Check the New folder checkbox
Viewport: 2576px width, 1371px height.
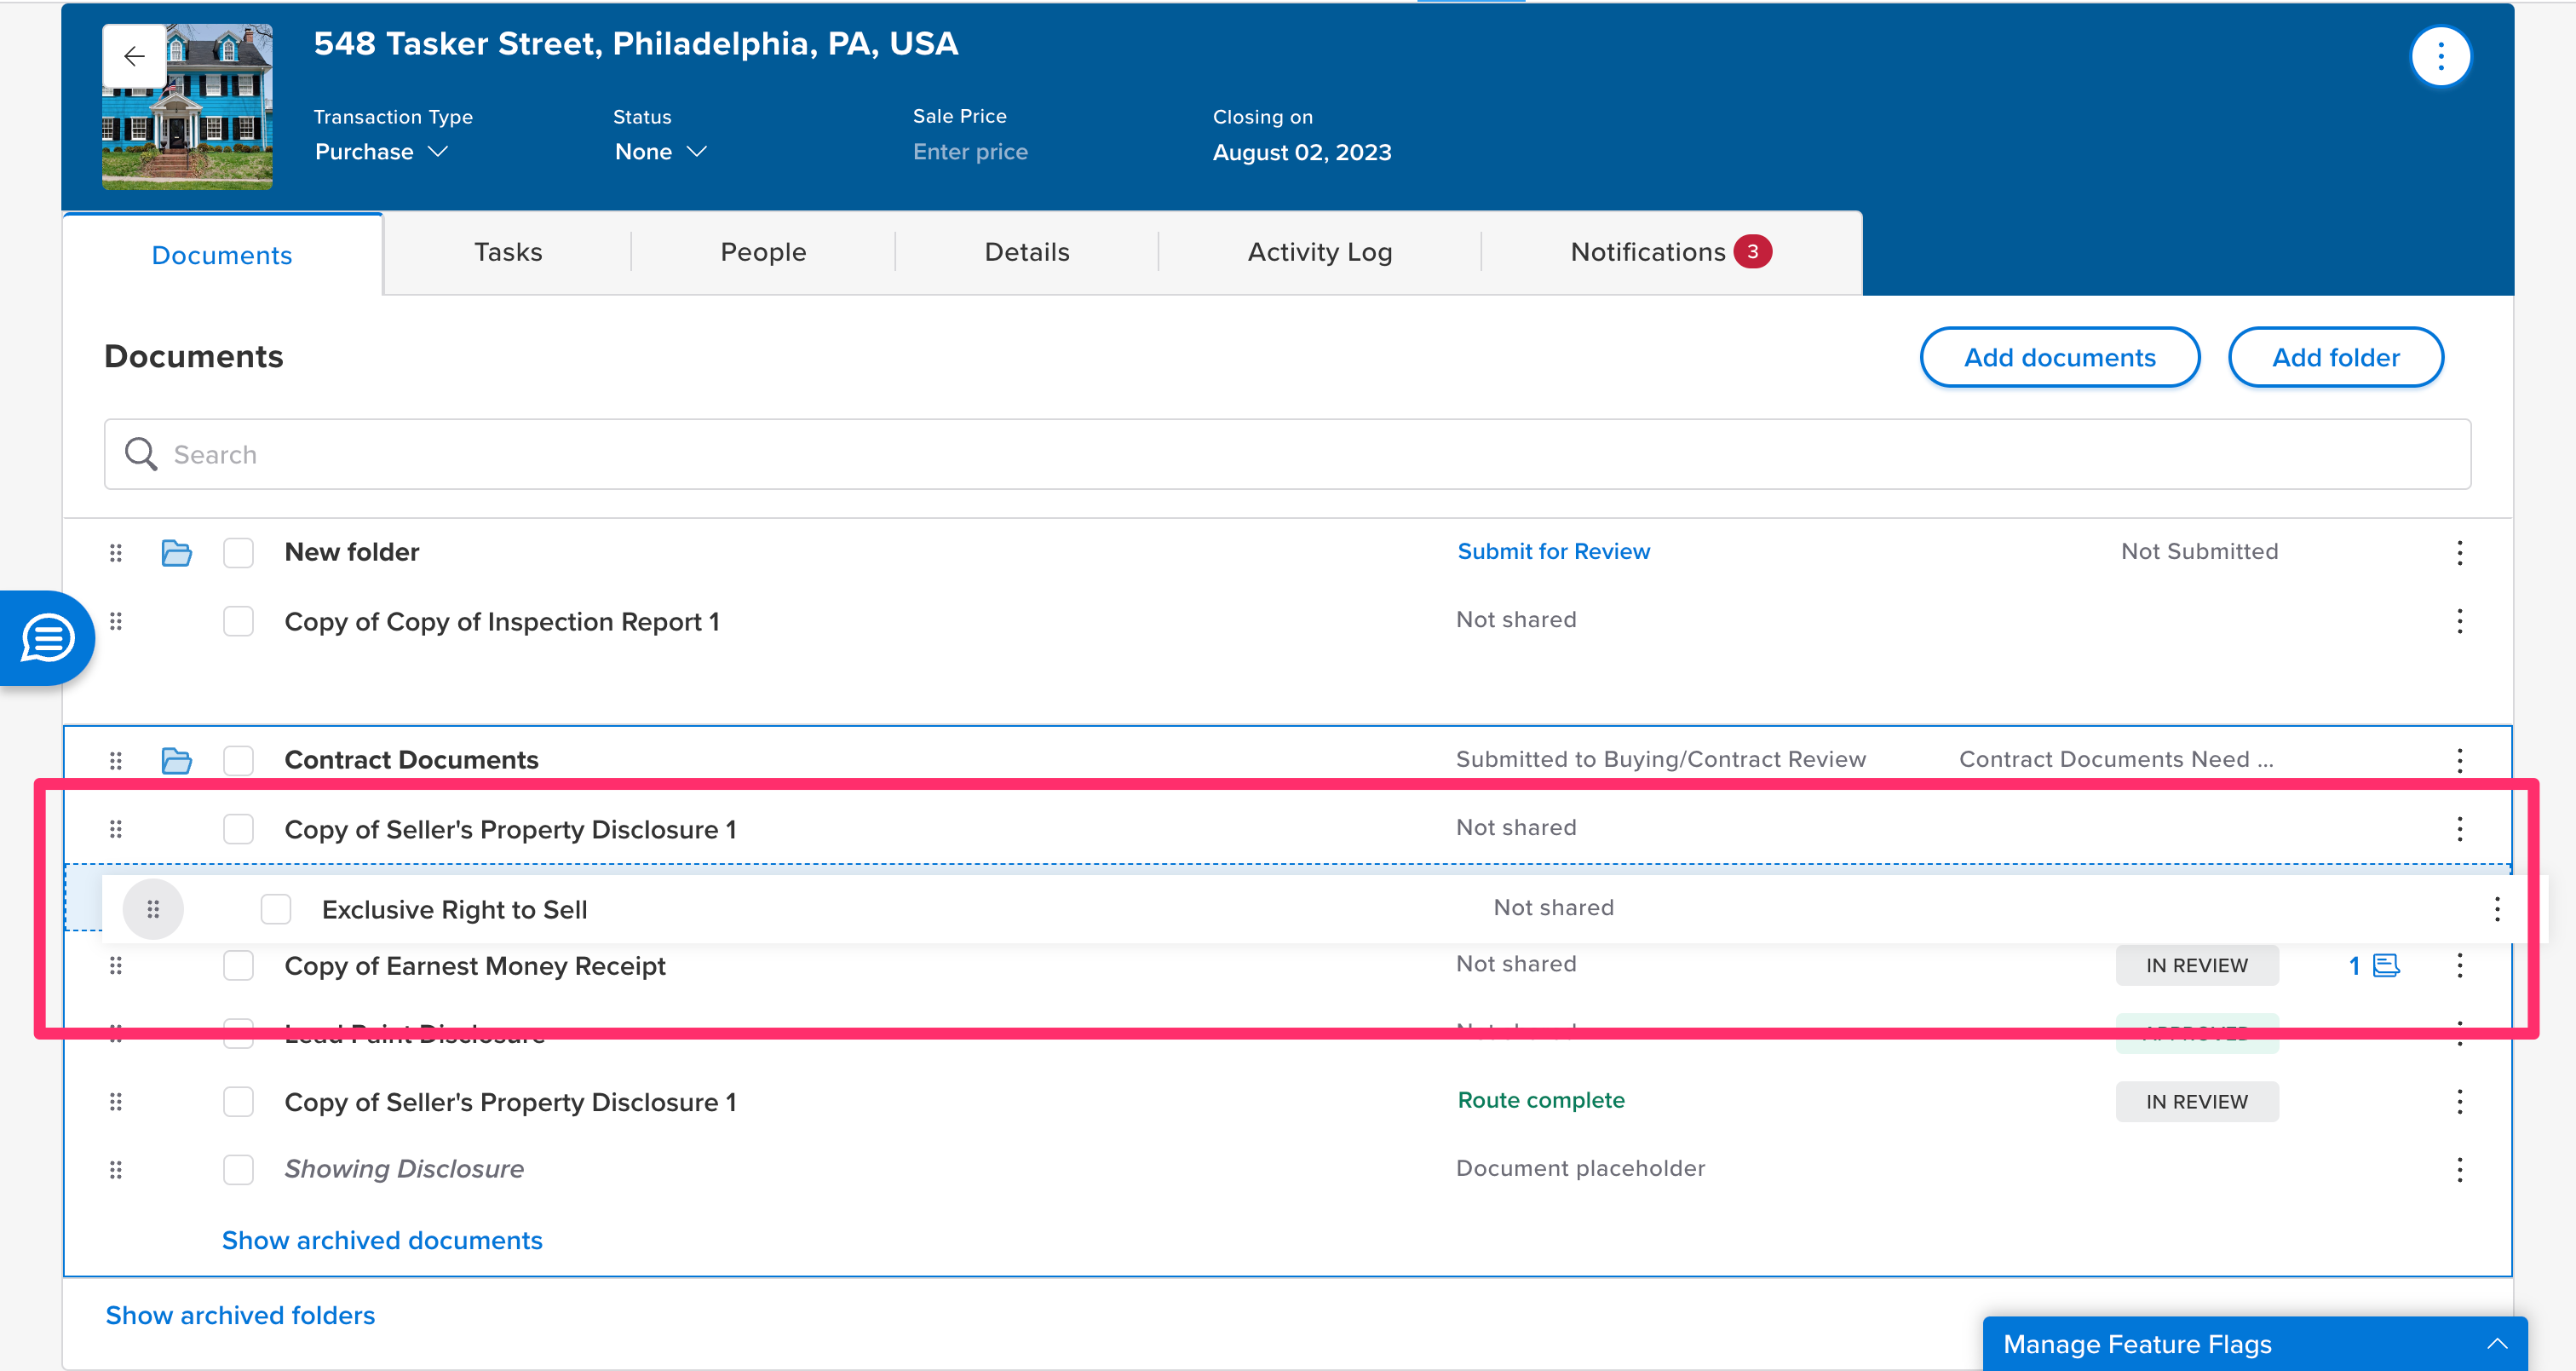(x=238, y=552)
